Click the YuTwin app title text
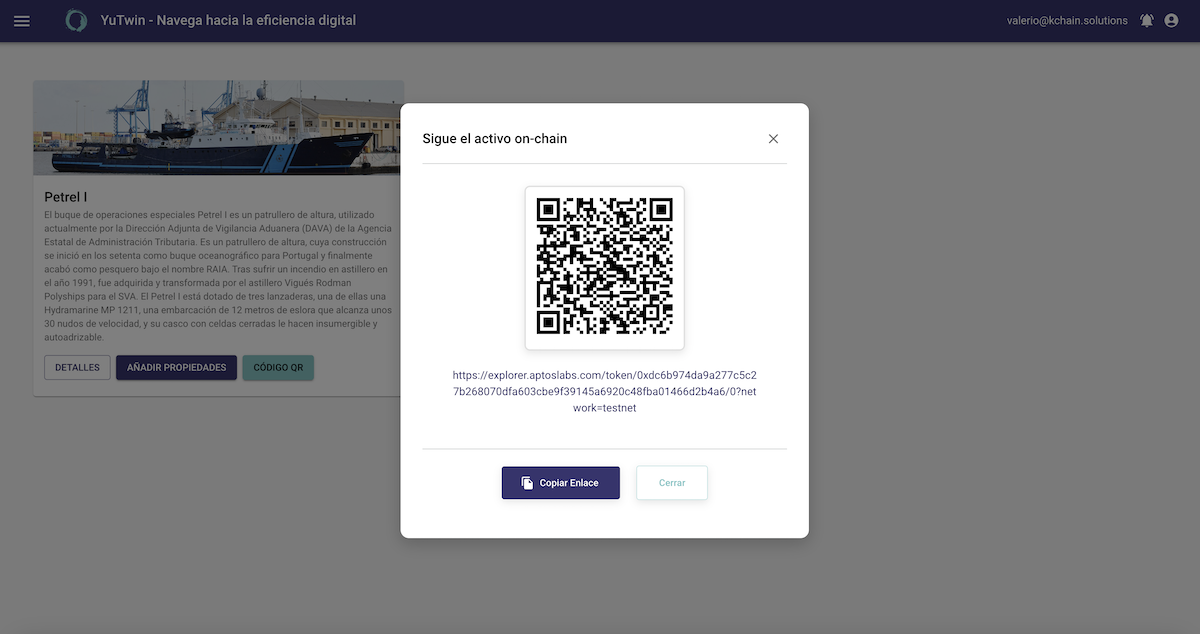This screenshot has height=634, width=1200. click(228, 20)
